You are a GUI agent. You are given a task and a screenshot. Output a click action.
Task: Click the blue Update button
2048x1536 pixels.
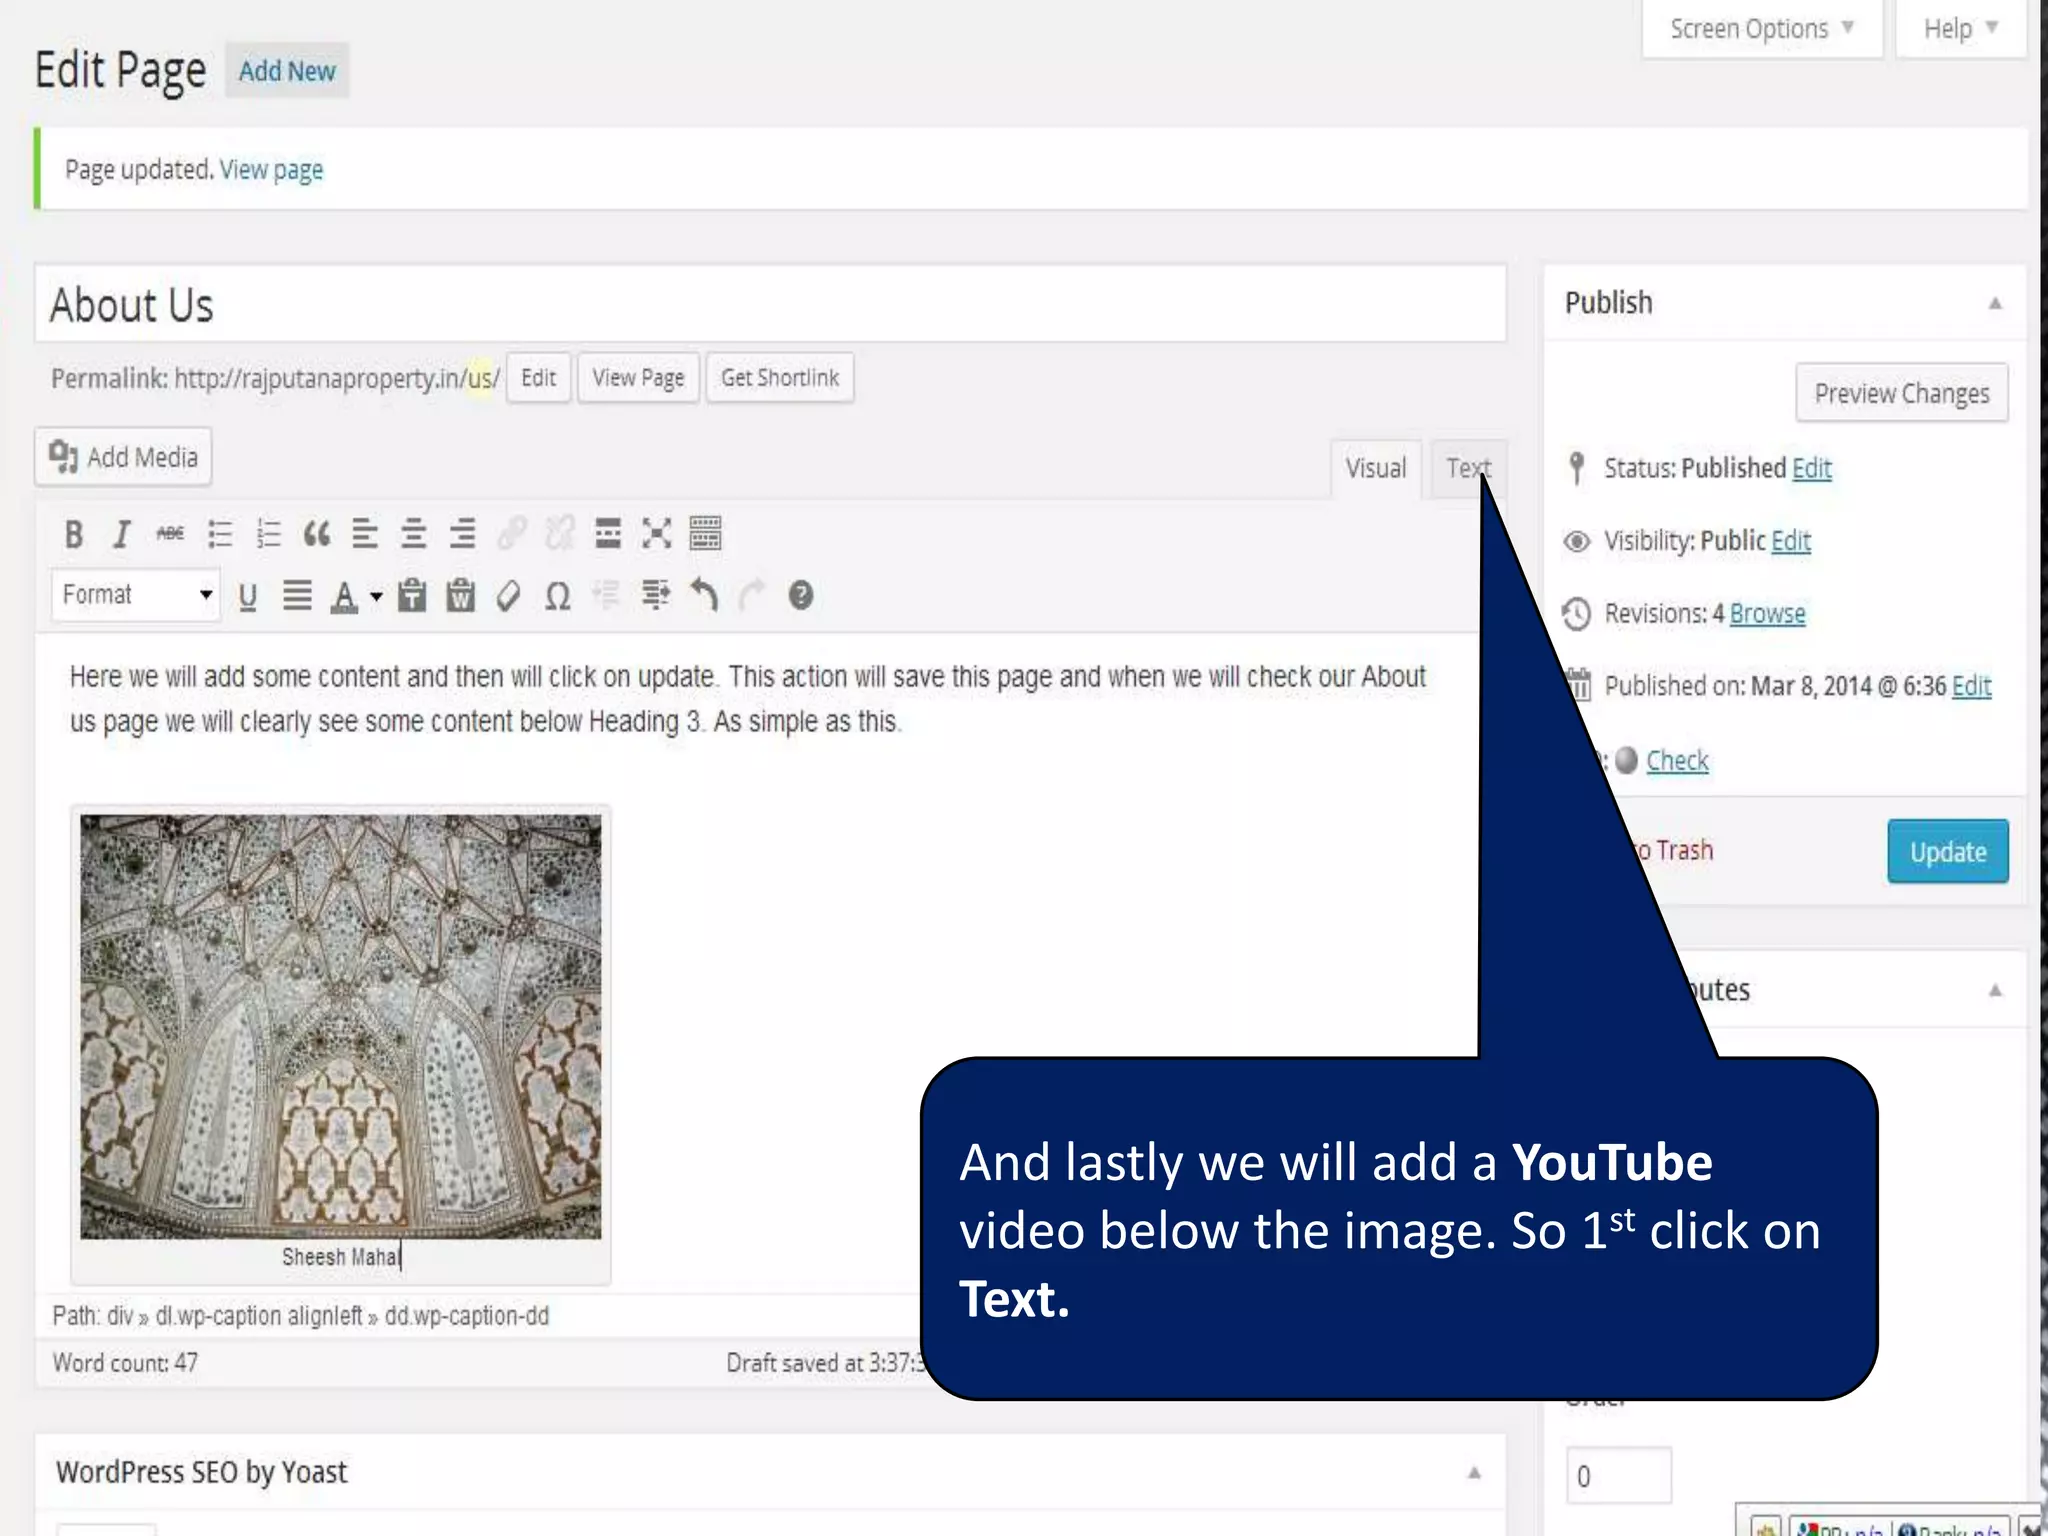point(1947,852)
